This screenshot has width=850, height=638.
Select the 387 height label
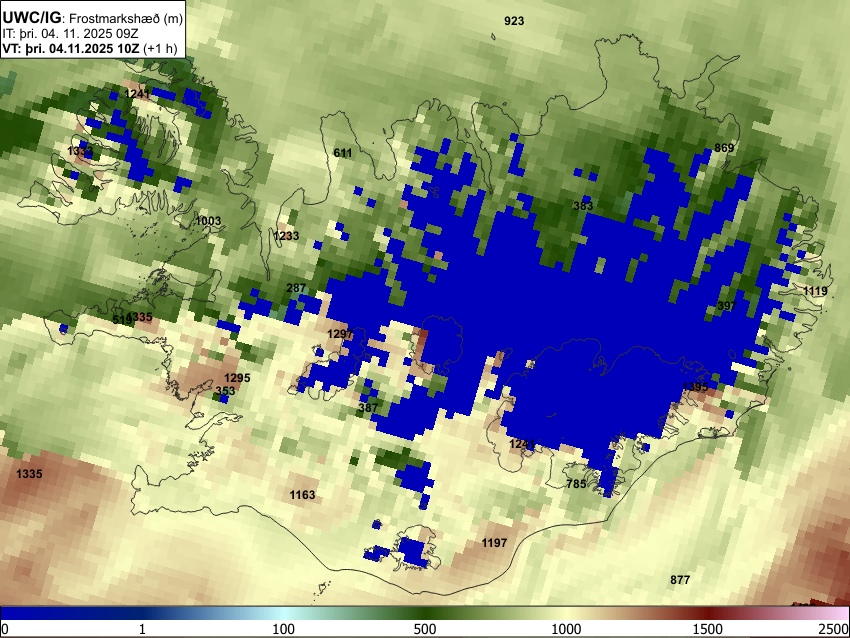tap(368, 408)
